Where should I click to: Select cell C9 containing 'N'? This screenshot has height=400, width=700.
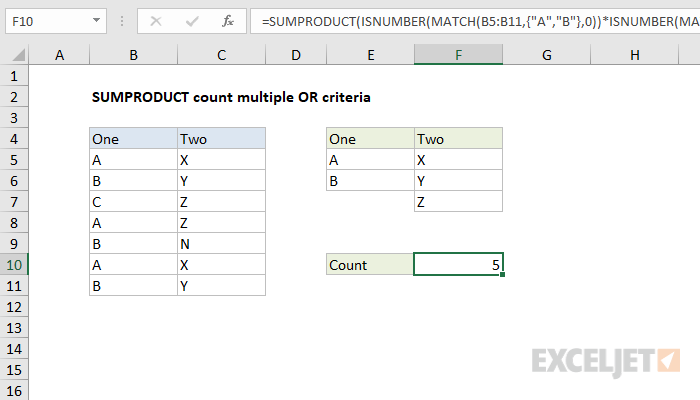pyautogui.click(x=221, y=244)
